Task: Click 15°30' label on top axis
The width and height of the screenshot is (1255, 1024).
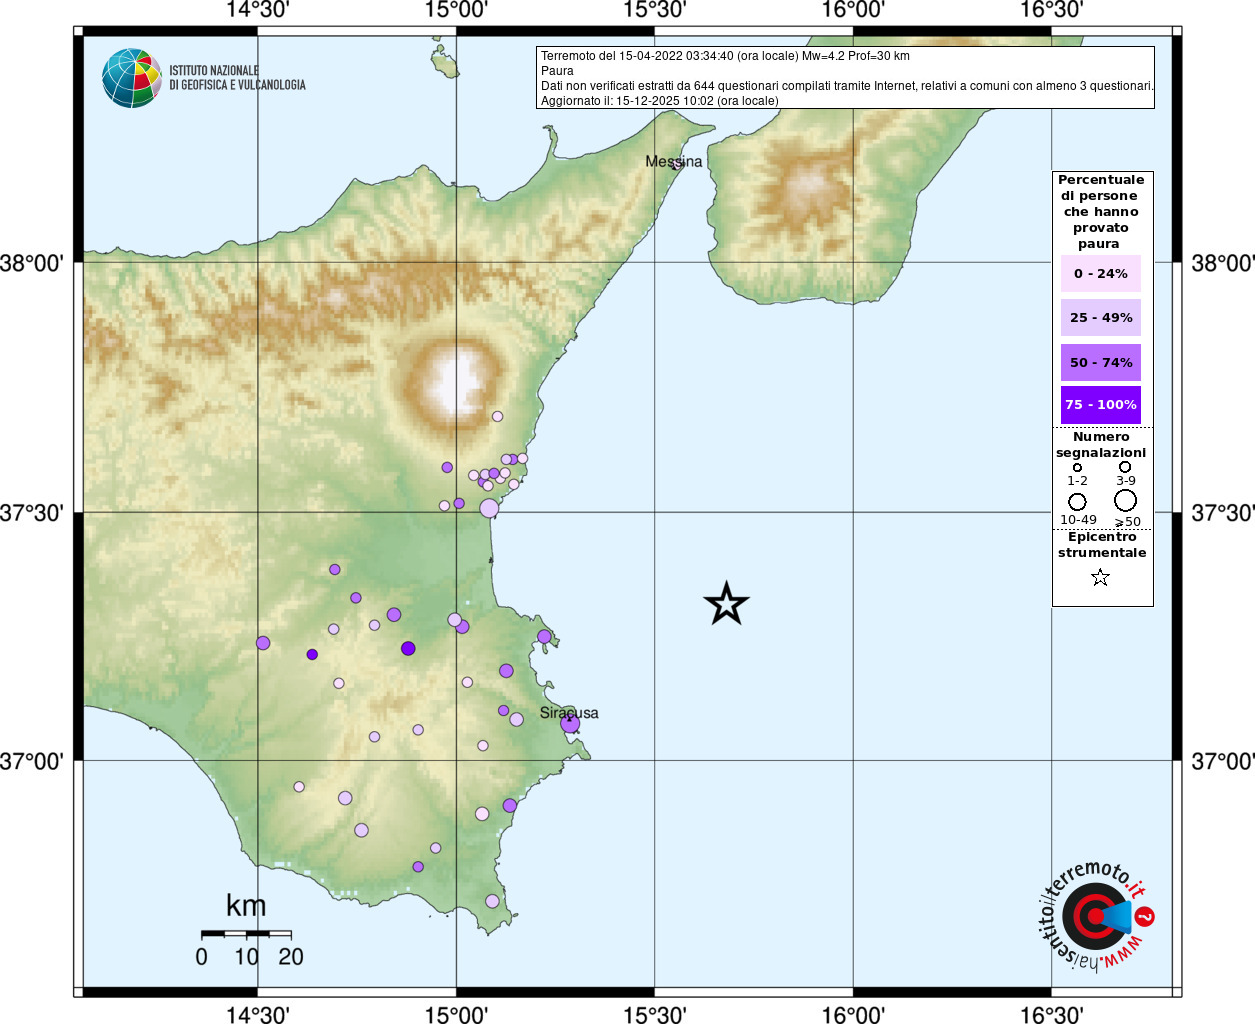Action: tap(654, 10)
